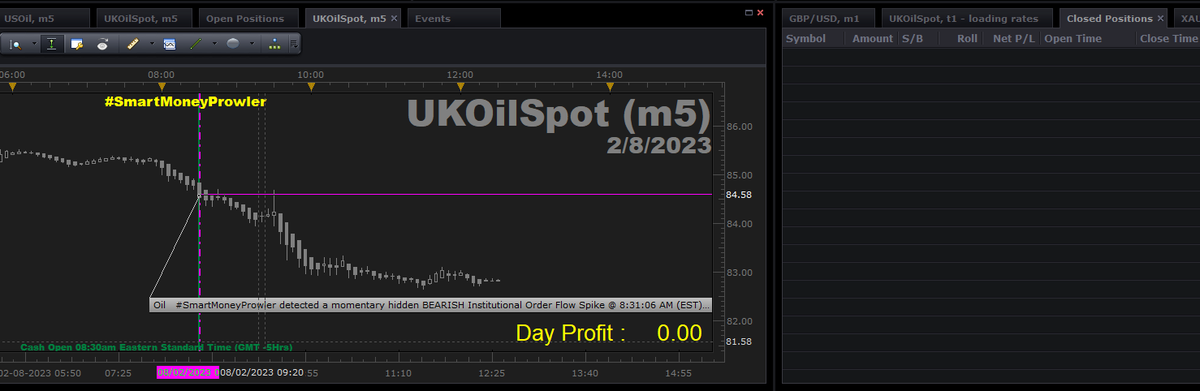The height and width of the screenshot is (391, 1200).
Task: Click the #SmartMoneyProwler yellow label
Action: 185,101
